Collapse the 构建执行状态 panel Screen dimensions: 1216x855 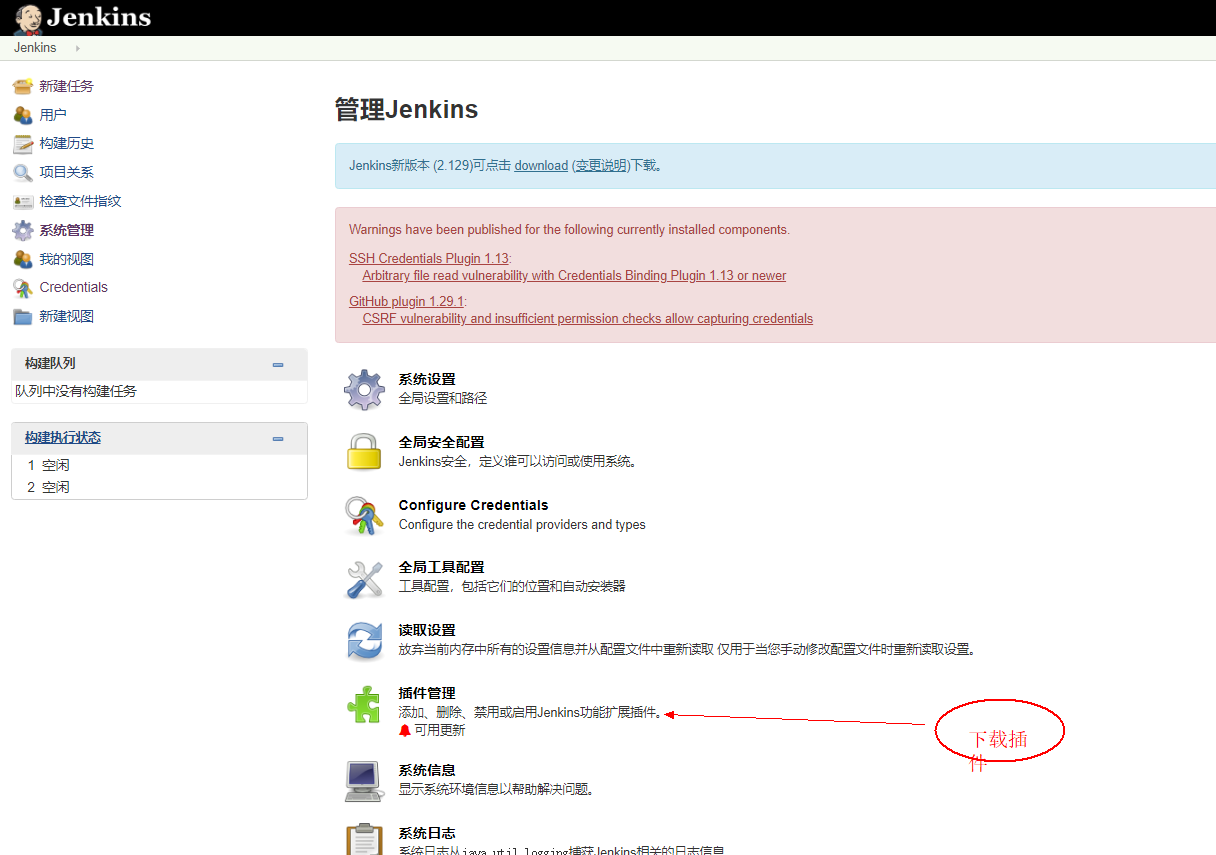(x=278, y=438)
